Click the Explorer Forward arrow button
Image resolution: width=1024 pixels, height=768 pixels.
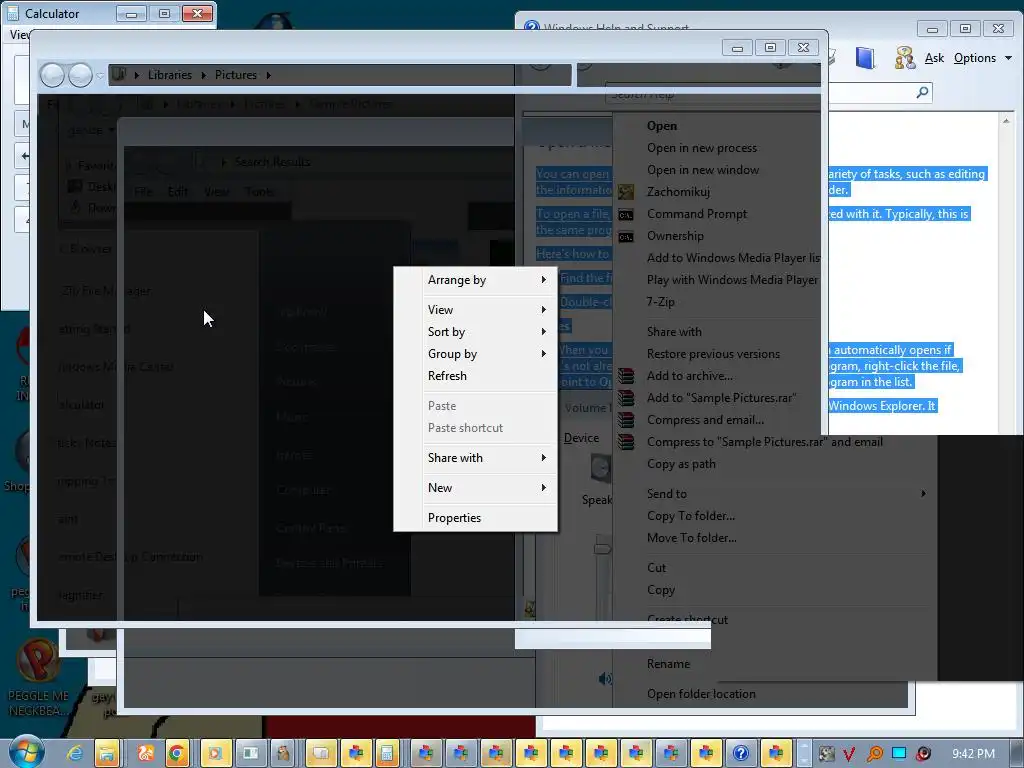(80, 75)
